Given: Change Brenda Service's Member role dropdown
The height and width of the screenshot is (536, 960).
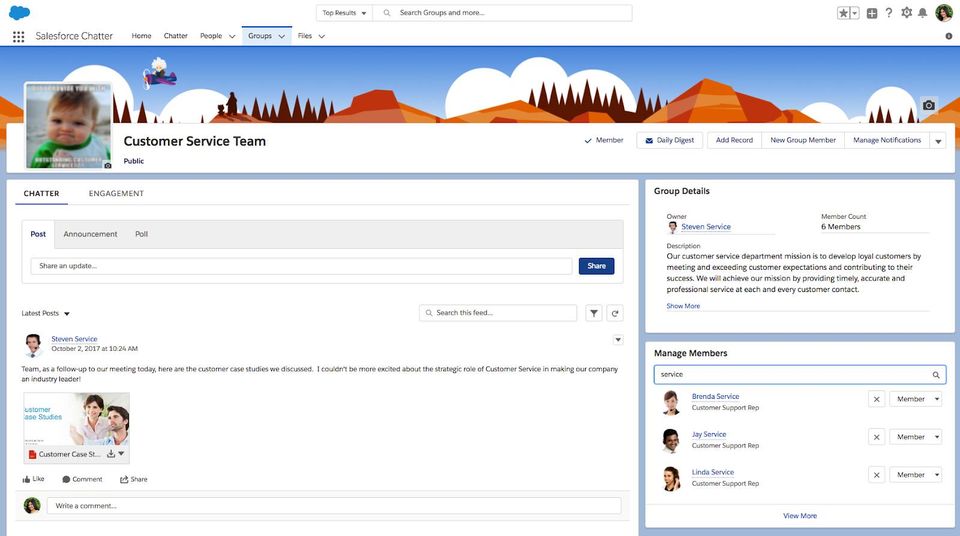Looking at the screenshot, I should [915, 399].
